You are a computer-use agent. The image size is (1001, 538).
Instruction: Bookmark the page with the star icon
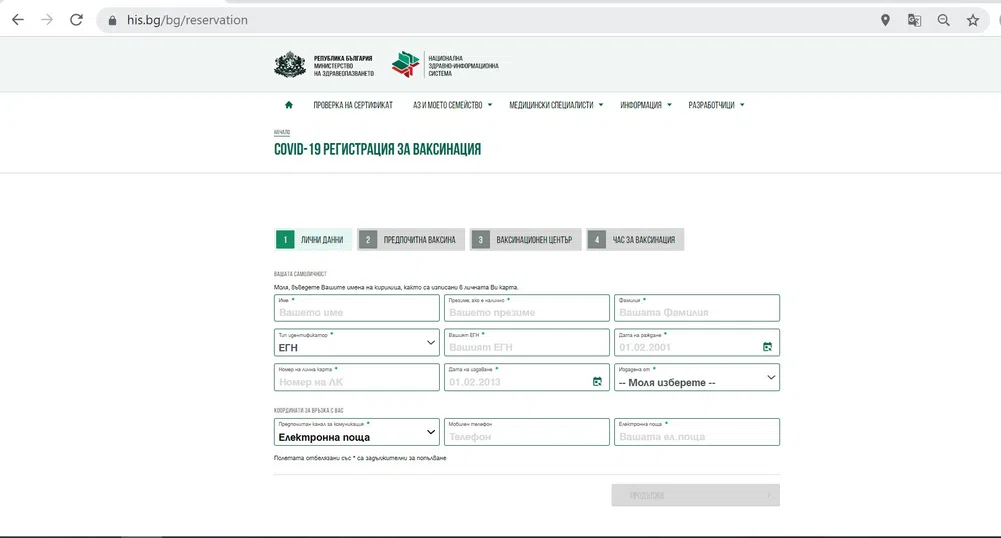click(973, 20)
